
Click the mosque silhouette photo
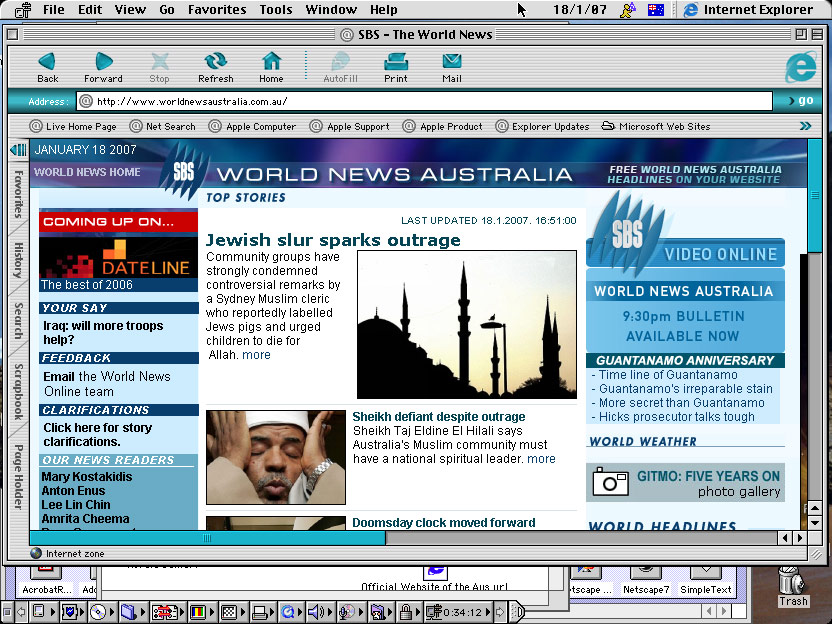coord(467,325)
